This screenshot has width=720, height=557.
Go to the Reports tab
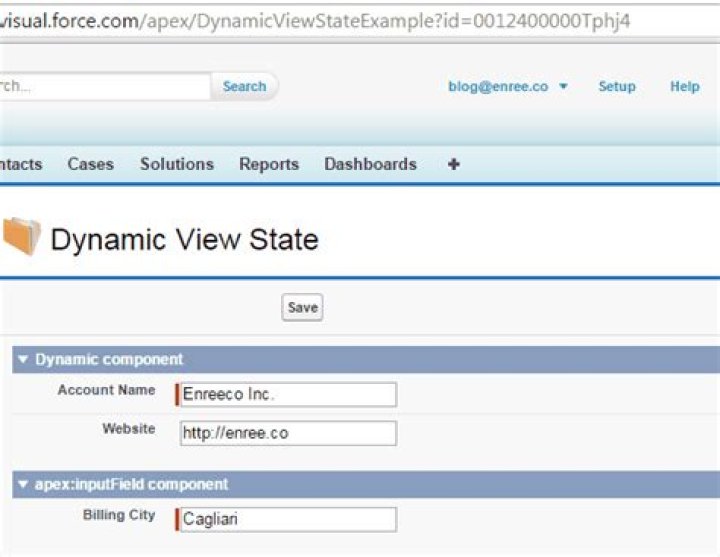pyautogui.click(x=268, y=165)
